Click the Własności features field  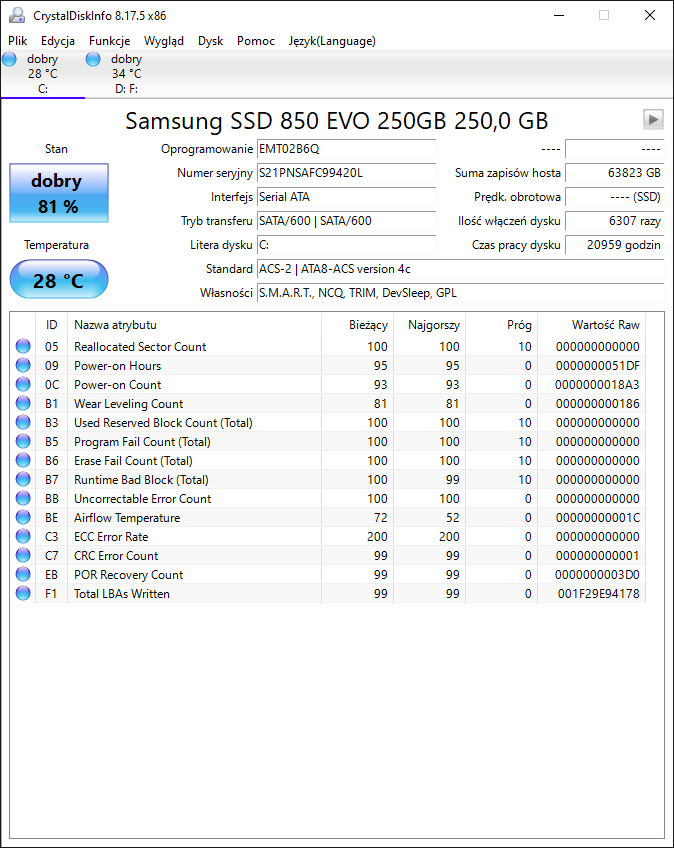tap(460, 293)
